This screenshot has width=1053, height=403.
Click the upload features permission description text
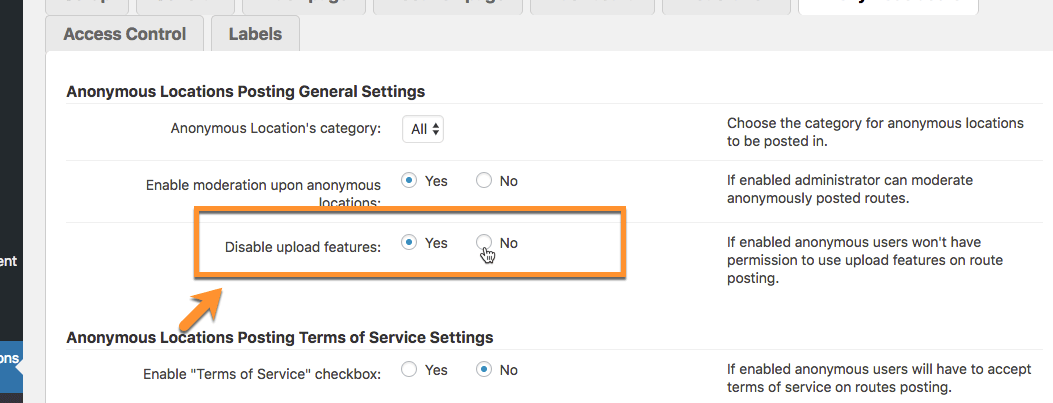(865, 261)
